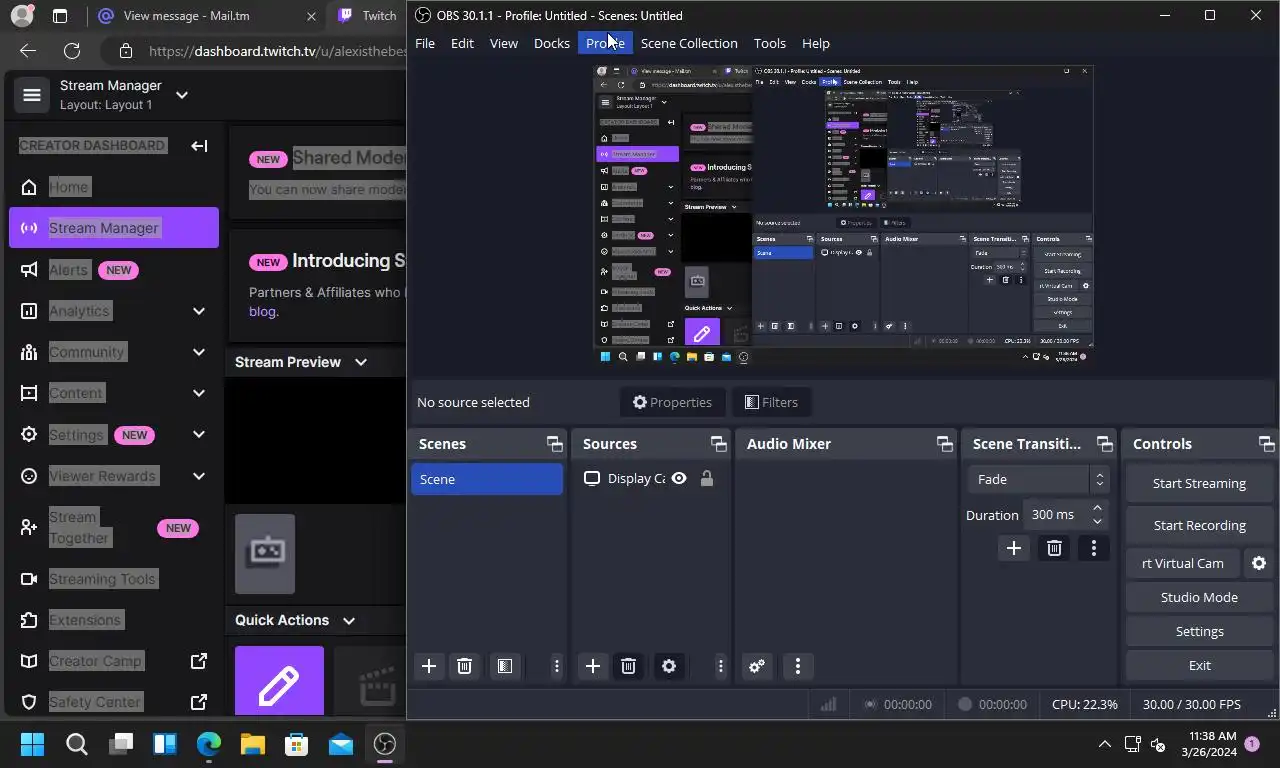Open source Properties button
The image size is (1280, 768).
click(672, 402)
